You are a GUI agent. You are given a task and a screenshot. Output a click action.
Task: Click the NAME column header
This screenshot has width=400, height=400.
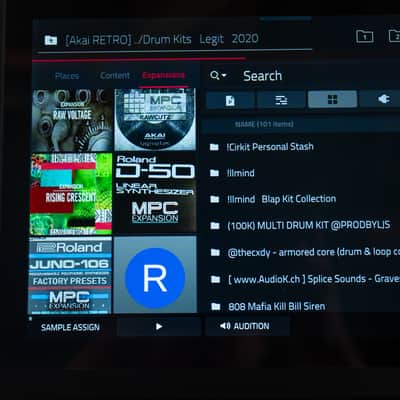pyautogui.click(x=264, y=124)
